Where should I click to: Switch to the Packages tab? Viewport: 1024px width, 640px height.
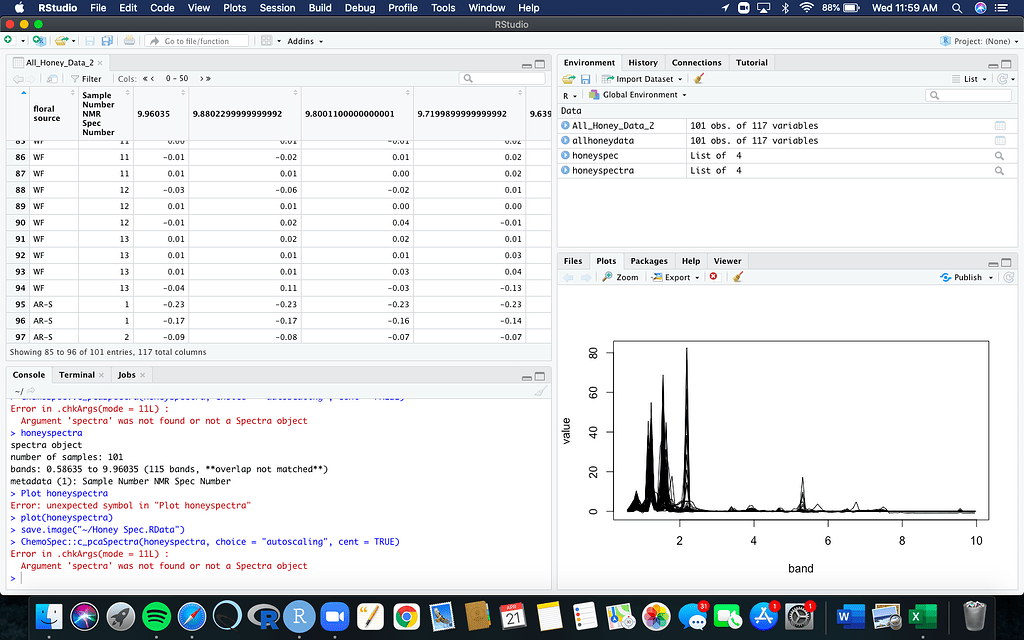[648, 261]
